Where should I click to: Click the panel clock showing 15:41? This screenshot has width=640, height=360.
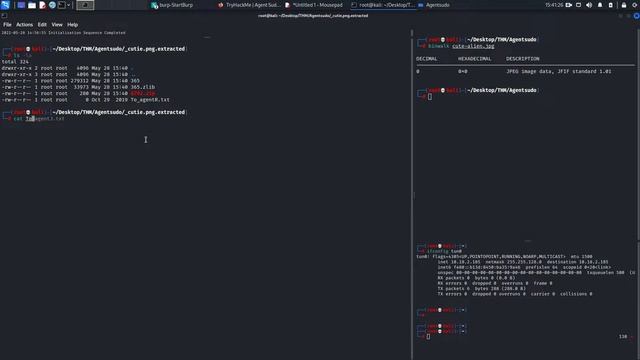tap(554, 5)
